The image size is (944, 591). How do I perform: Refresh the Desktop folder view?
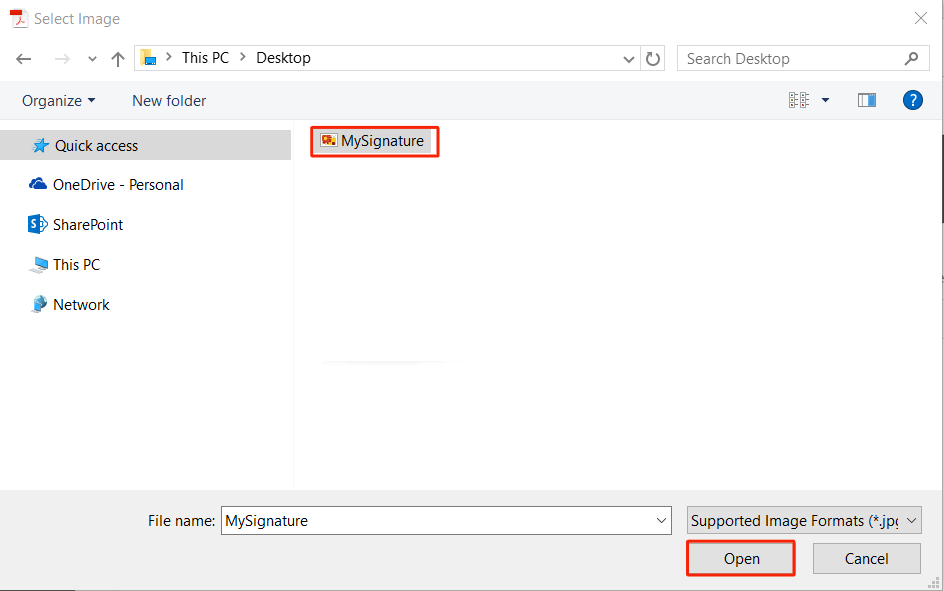click(x=653, y=59)
